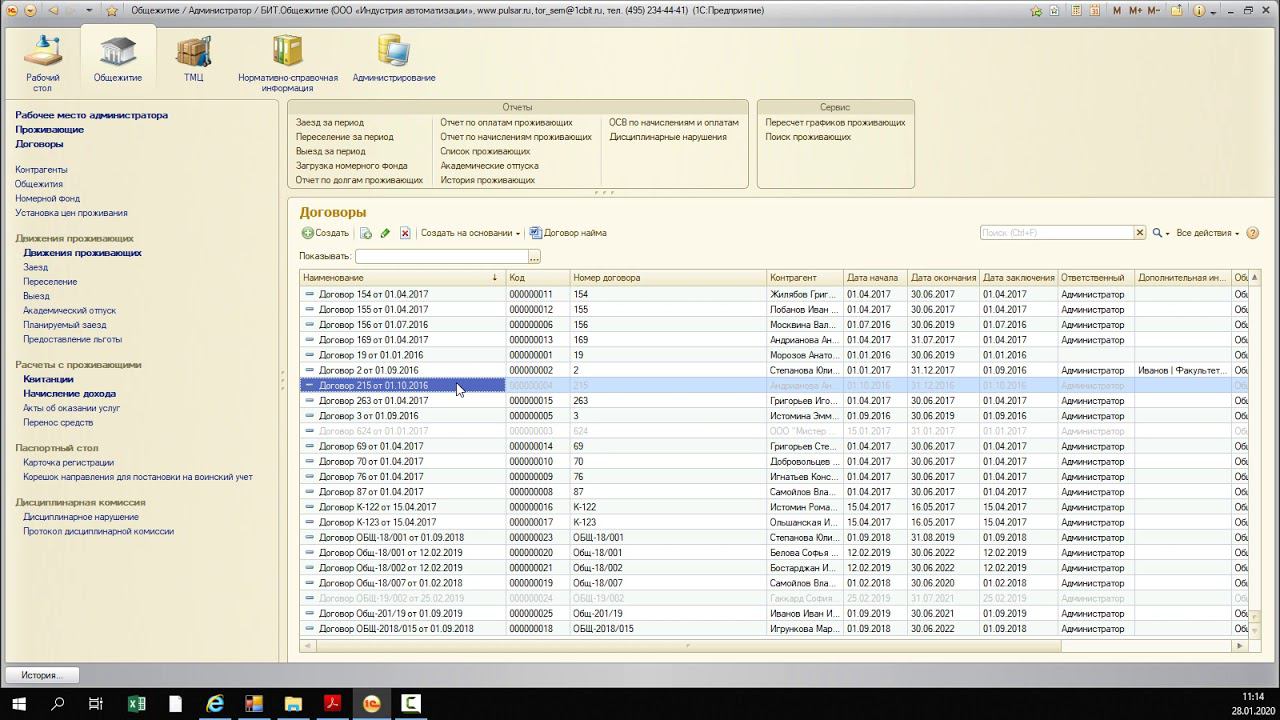Screen dimensions: 1280x720
Task: Open Протокол дисциплинарной комиссии
Action: 98,531
